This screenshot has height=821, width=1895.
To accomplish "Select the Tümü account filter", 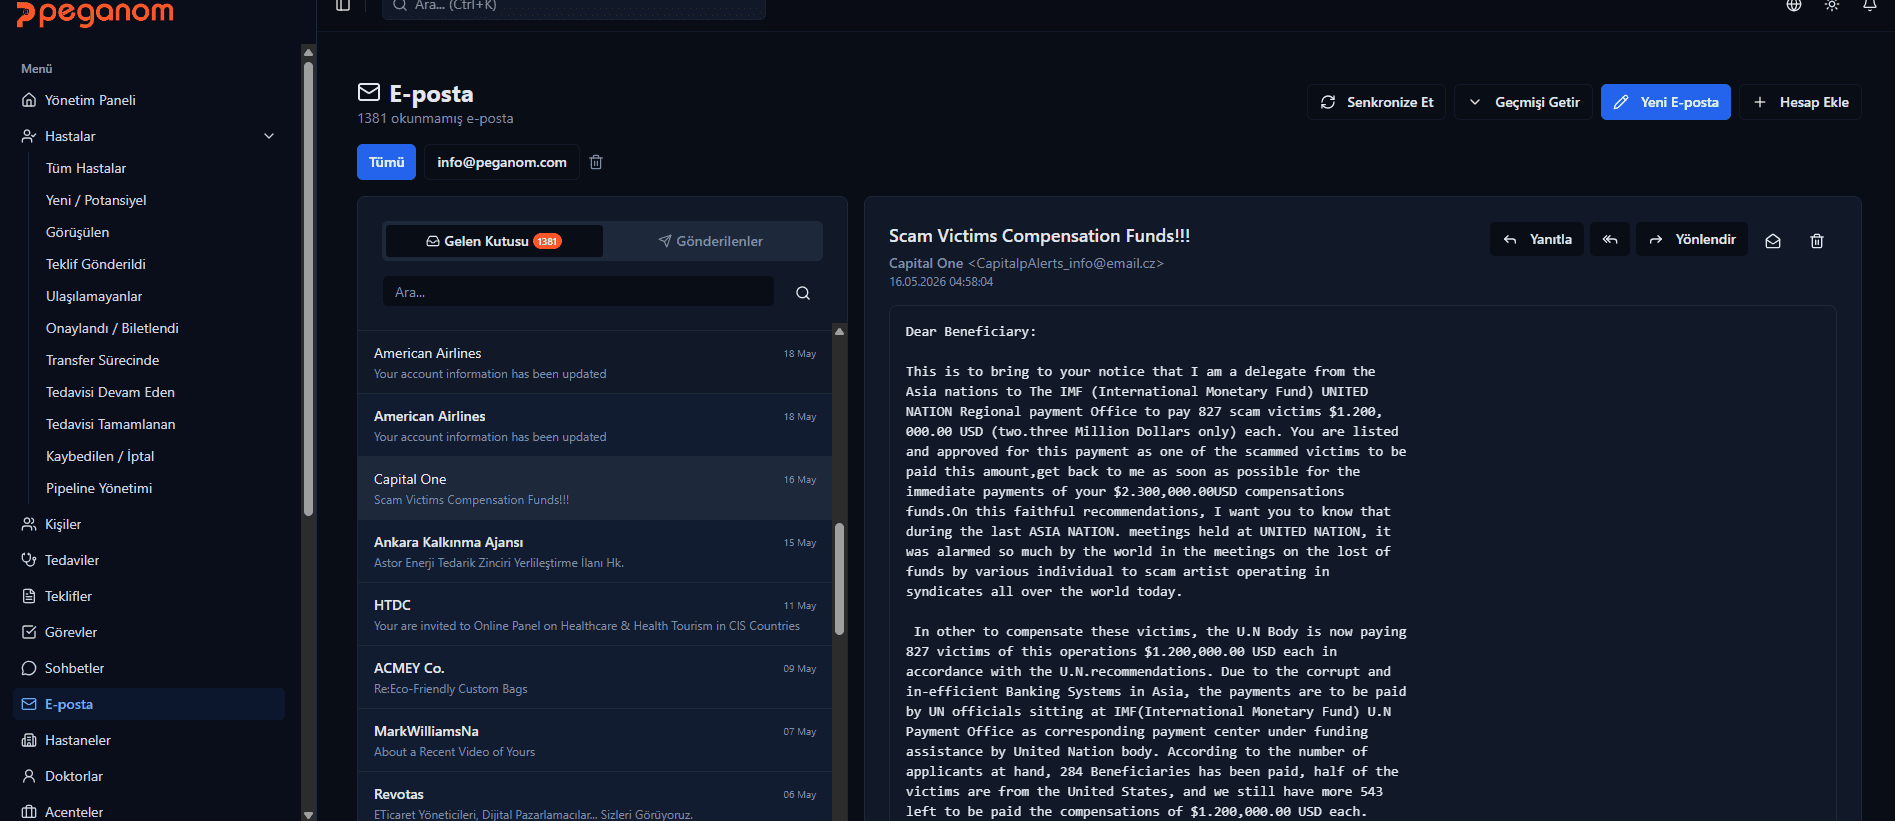I will (386, 162).
